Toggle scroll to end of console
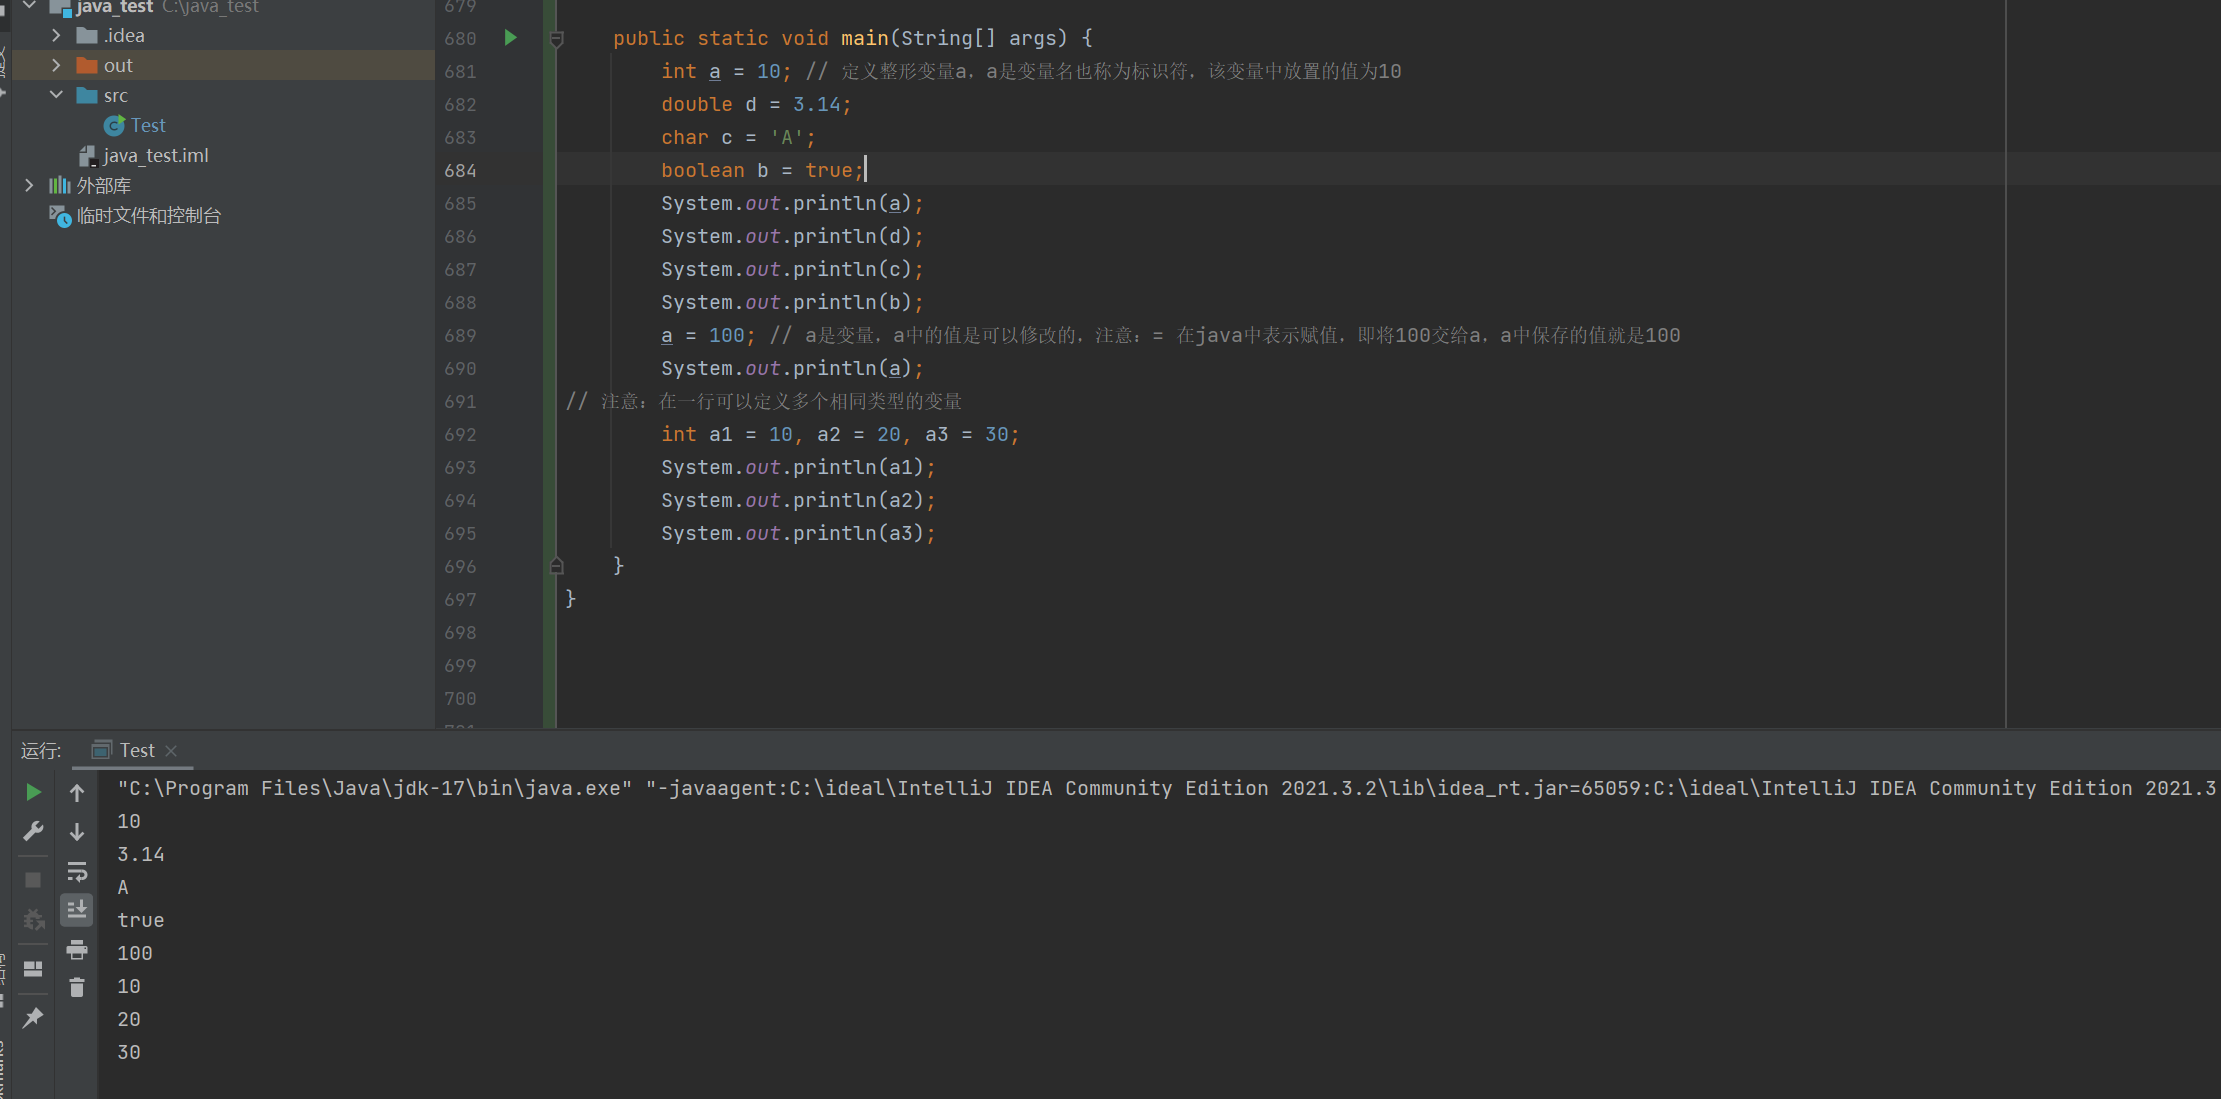2221x1099 pixels. tap(77, 909)
